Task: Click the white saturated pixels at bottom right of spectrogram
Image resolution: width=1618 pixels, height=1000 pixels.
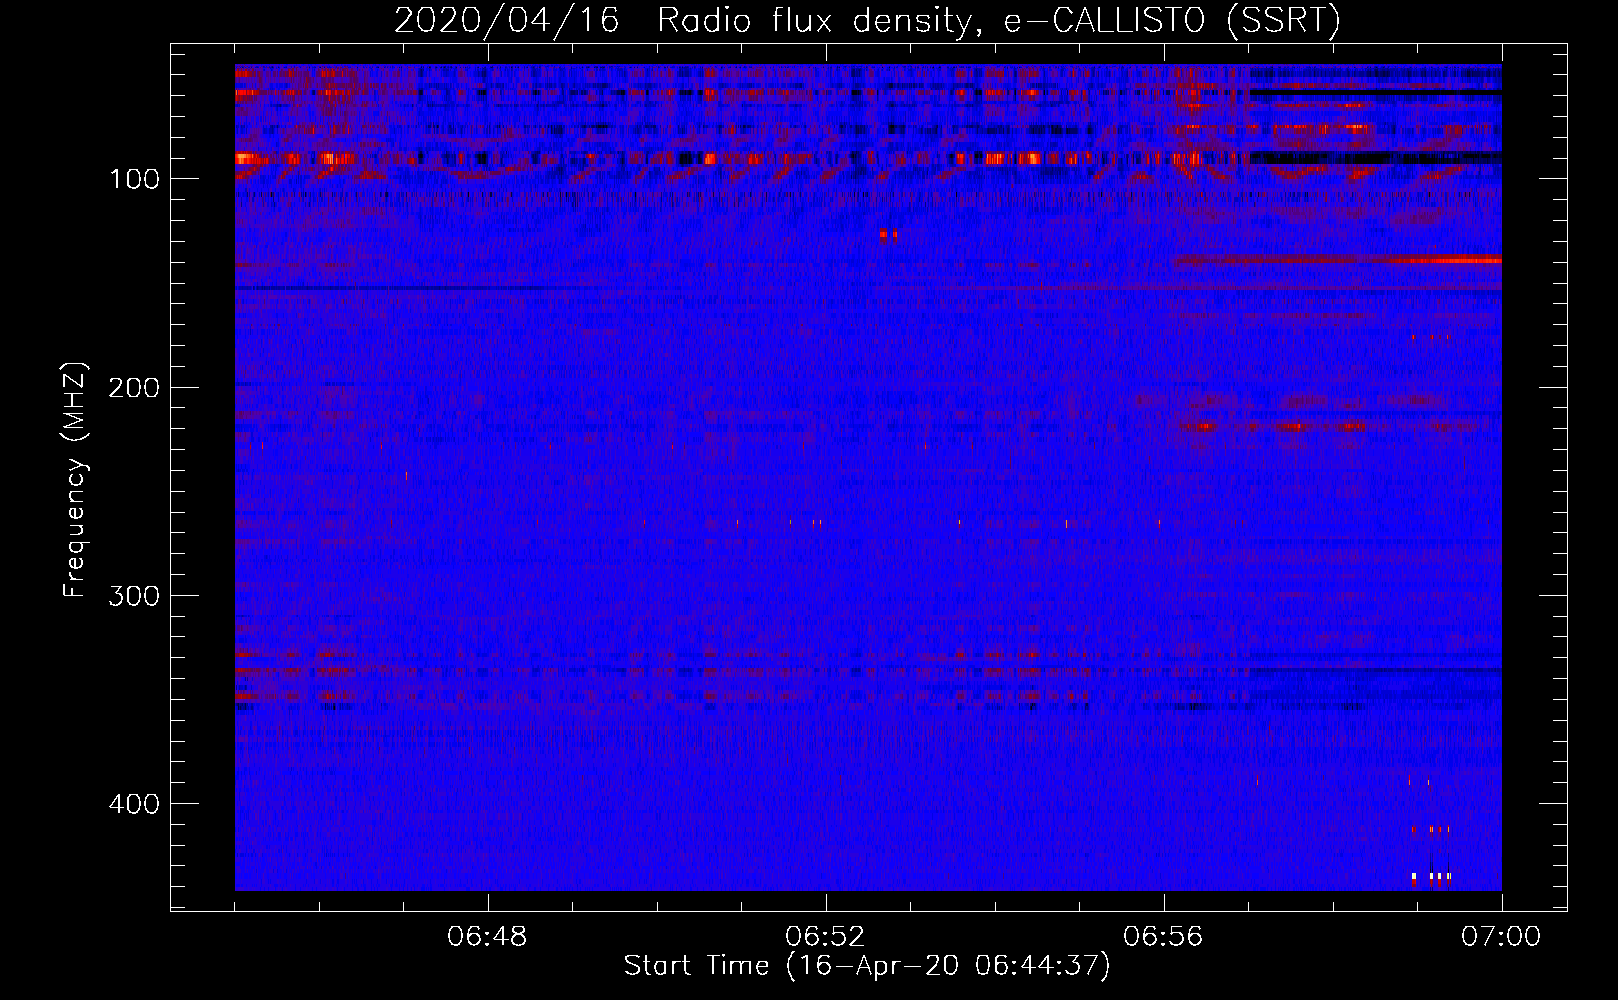Action: point(1432,877)
